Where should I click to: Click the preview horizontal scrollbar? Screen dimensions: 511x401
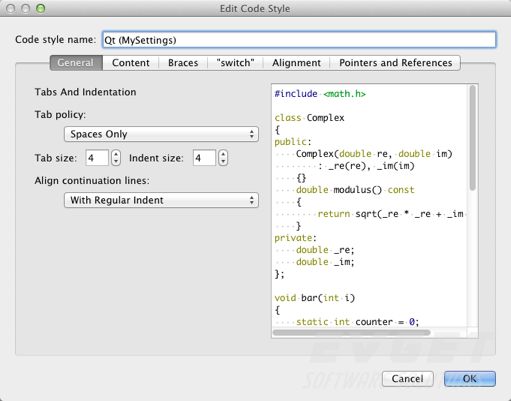(x=352, y=332)
